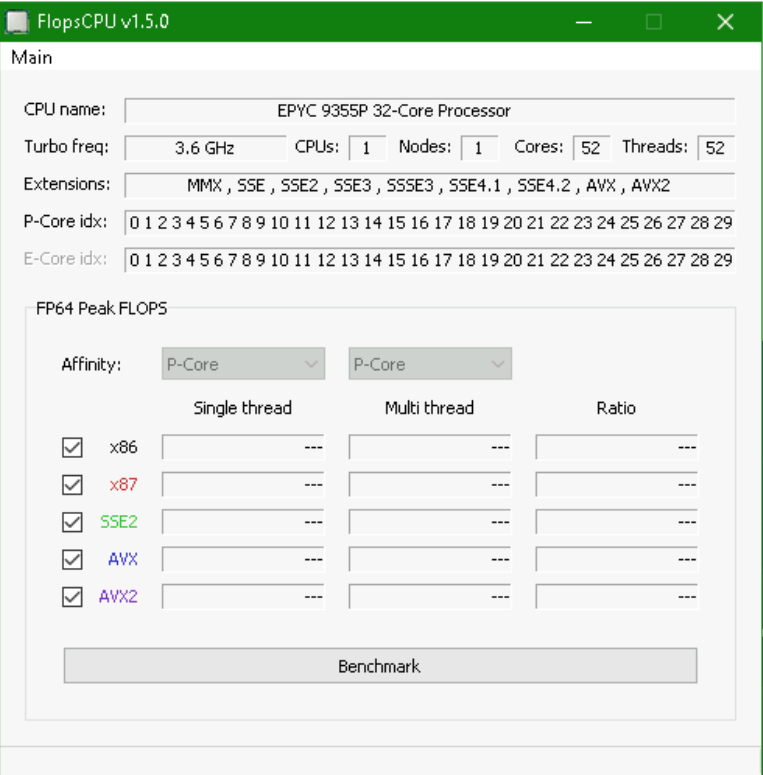Click the P-Core idx field

[x=429, y=222]
